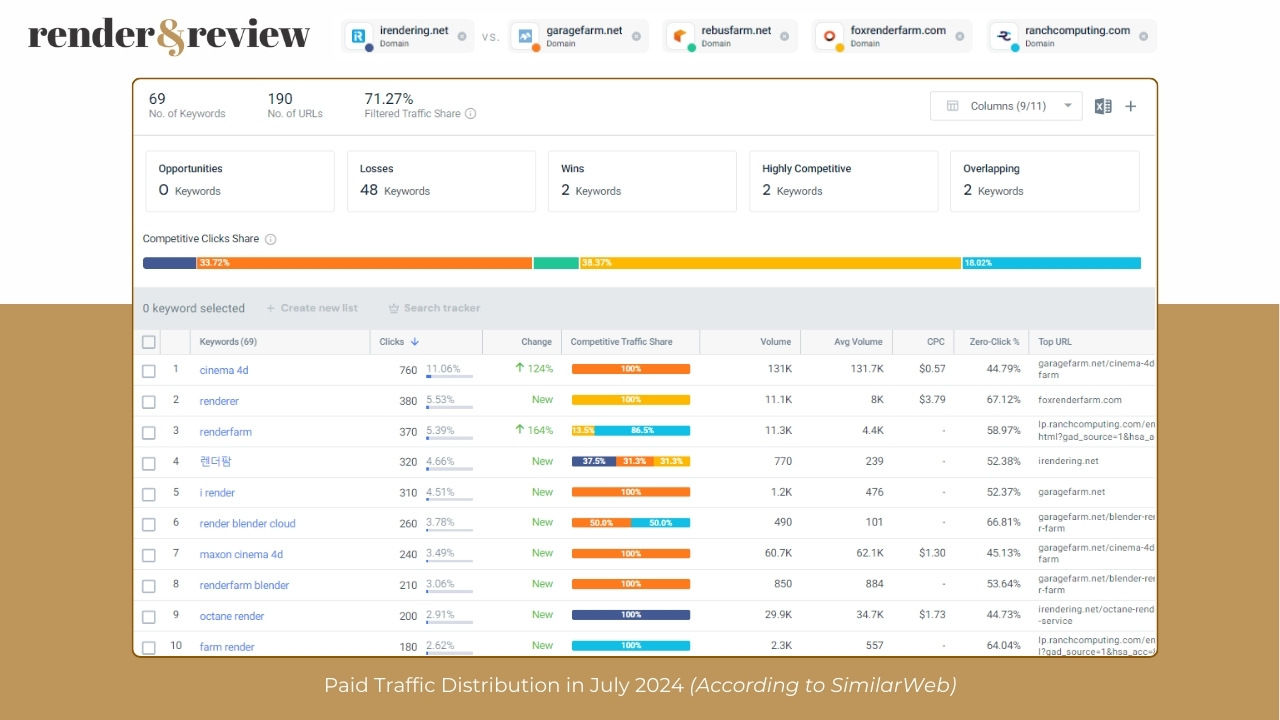The width and height of the screenshot is (1280, 720).
Task: Check the i render row checkbox
Action: 149,494
